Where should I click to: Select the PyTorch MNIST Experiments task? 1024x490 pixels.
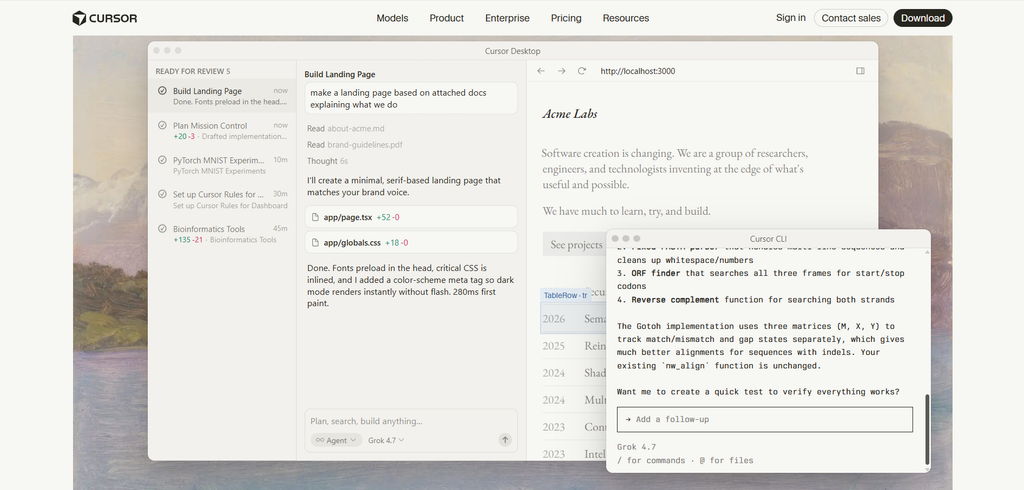[x=222, y=165]
